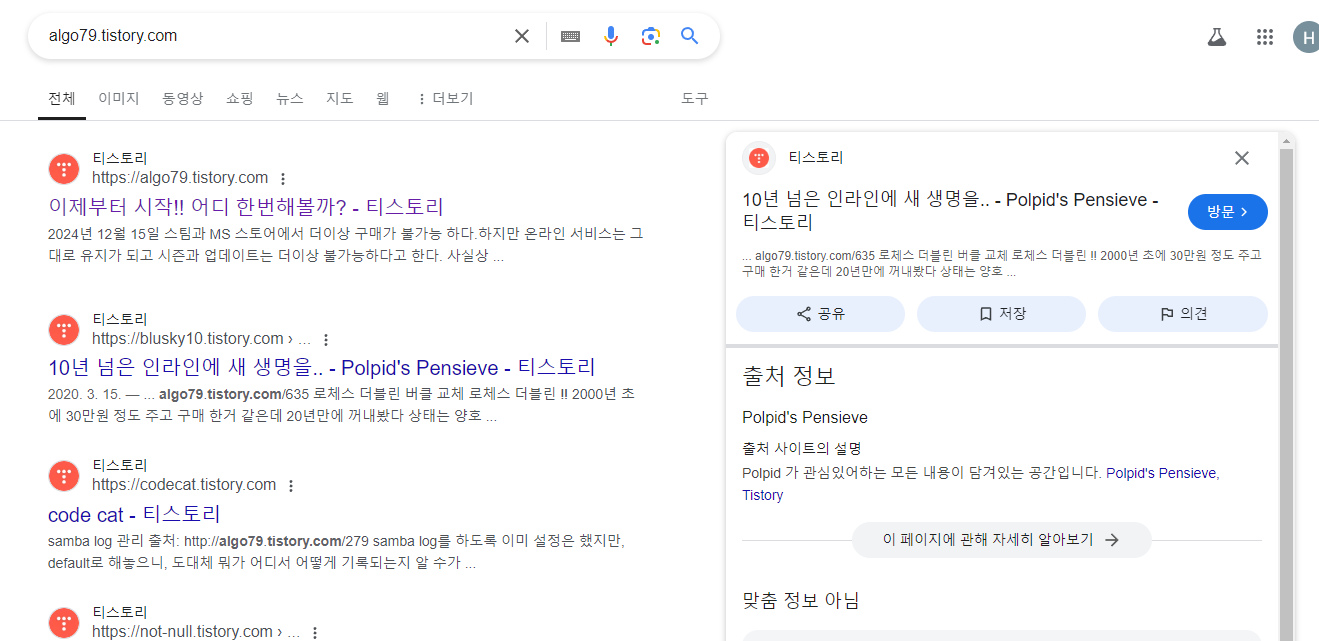This screenshot has height=641, width=1319.
Task: Click the 방문 button in side panel
Action: tap(1227, 212)
